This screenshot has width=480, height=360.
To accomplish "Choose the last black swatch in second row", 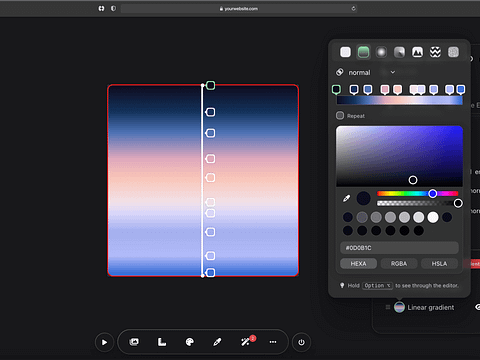I will [x=419, y=230].
